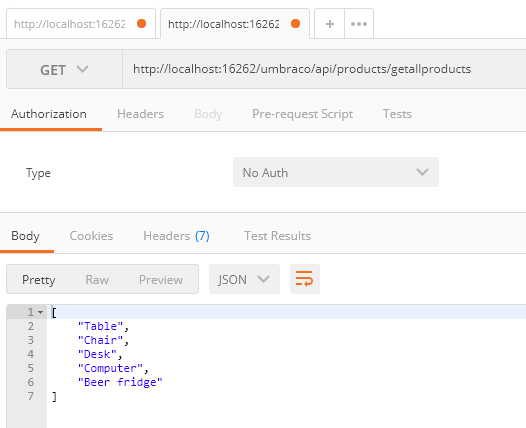Image resolution: width=526 pixels, height=428 pixels.
Task: Open the three-dots tab options menu
Action: click(x=359, y=24)
